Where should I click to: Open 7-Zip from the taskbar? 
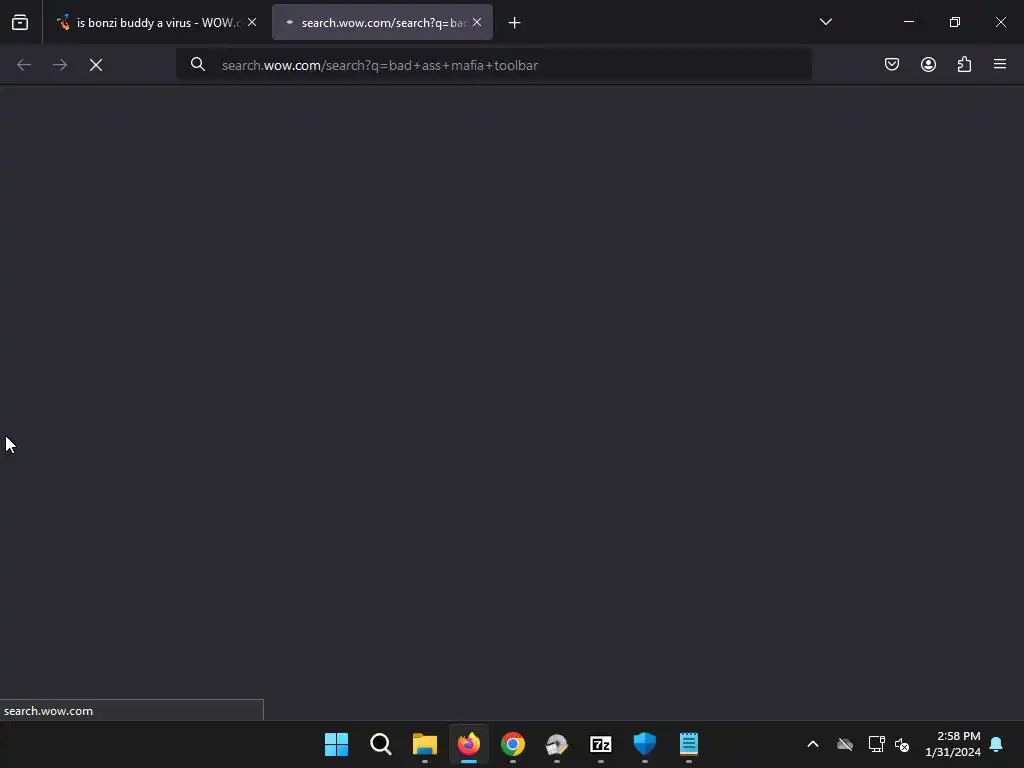coord(601,744)
